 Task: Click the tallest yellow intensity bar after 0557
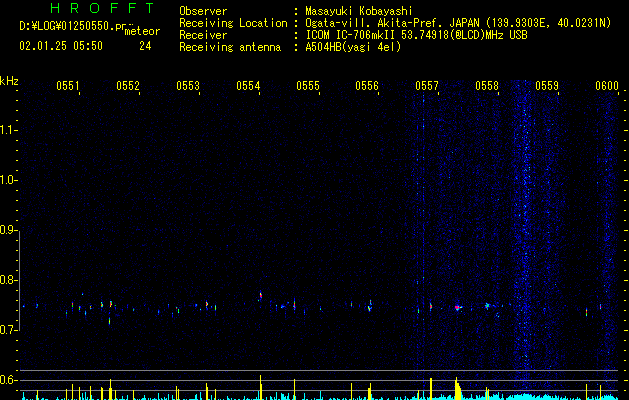[x=457, y=388]
